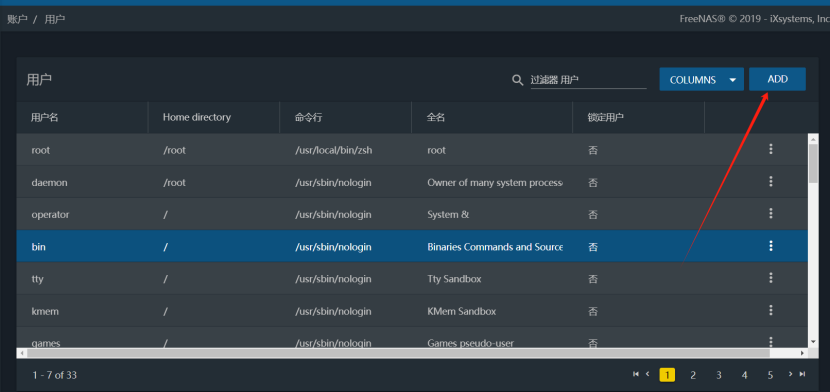This screenshot has width=830, height=392.
Task: Open the three-dot menu for operator
Action: click(771, 214)
